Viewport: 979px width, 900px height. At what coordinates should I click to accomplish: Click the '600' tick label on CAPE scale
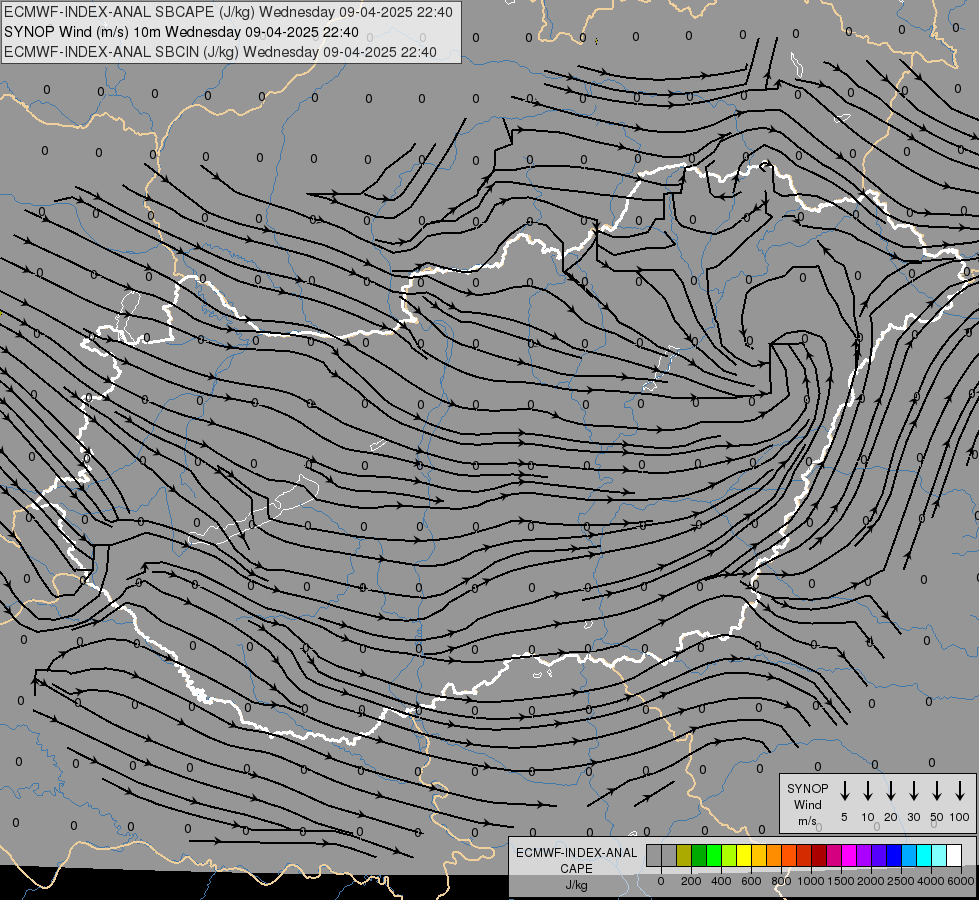point(751,881)
